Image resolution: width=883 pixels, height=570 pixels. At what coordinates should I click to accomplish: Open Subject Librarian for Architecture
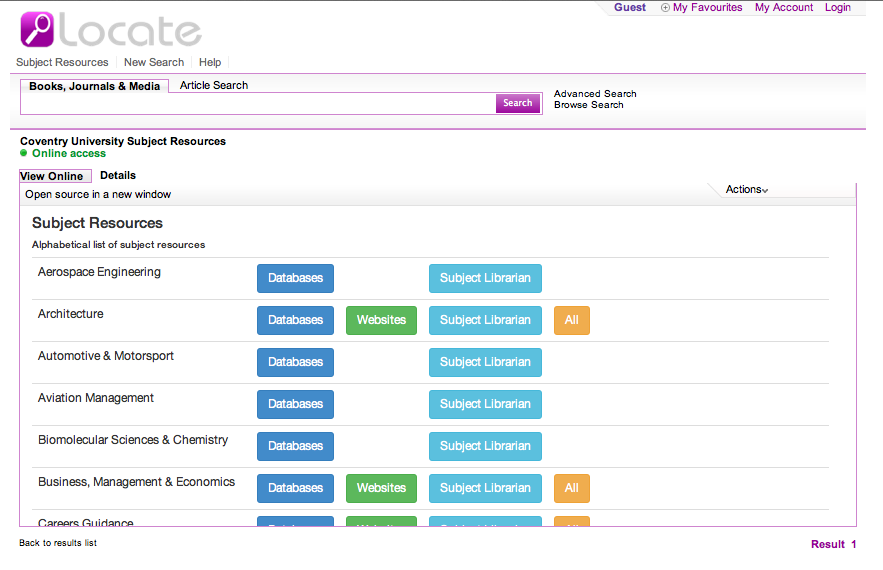pos(485,320)
